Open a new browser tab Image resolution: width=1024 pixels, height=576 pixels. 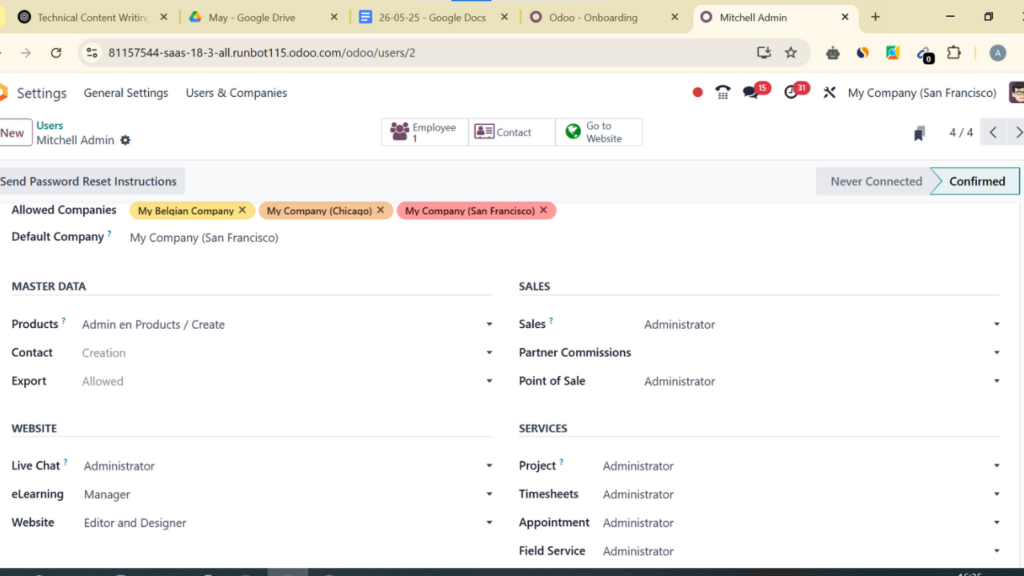[x=875, y=18]
